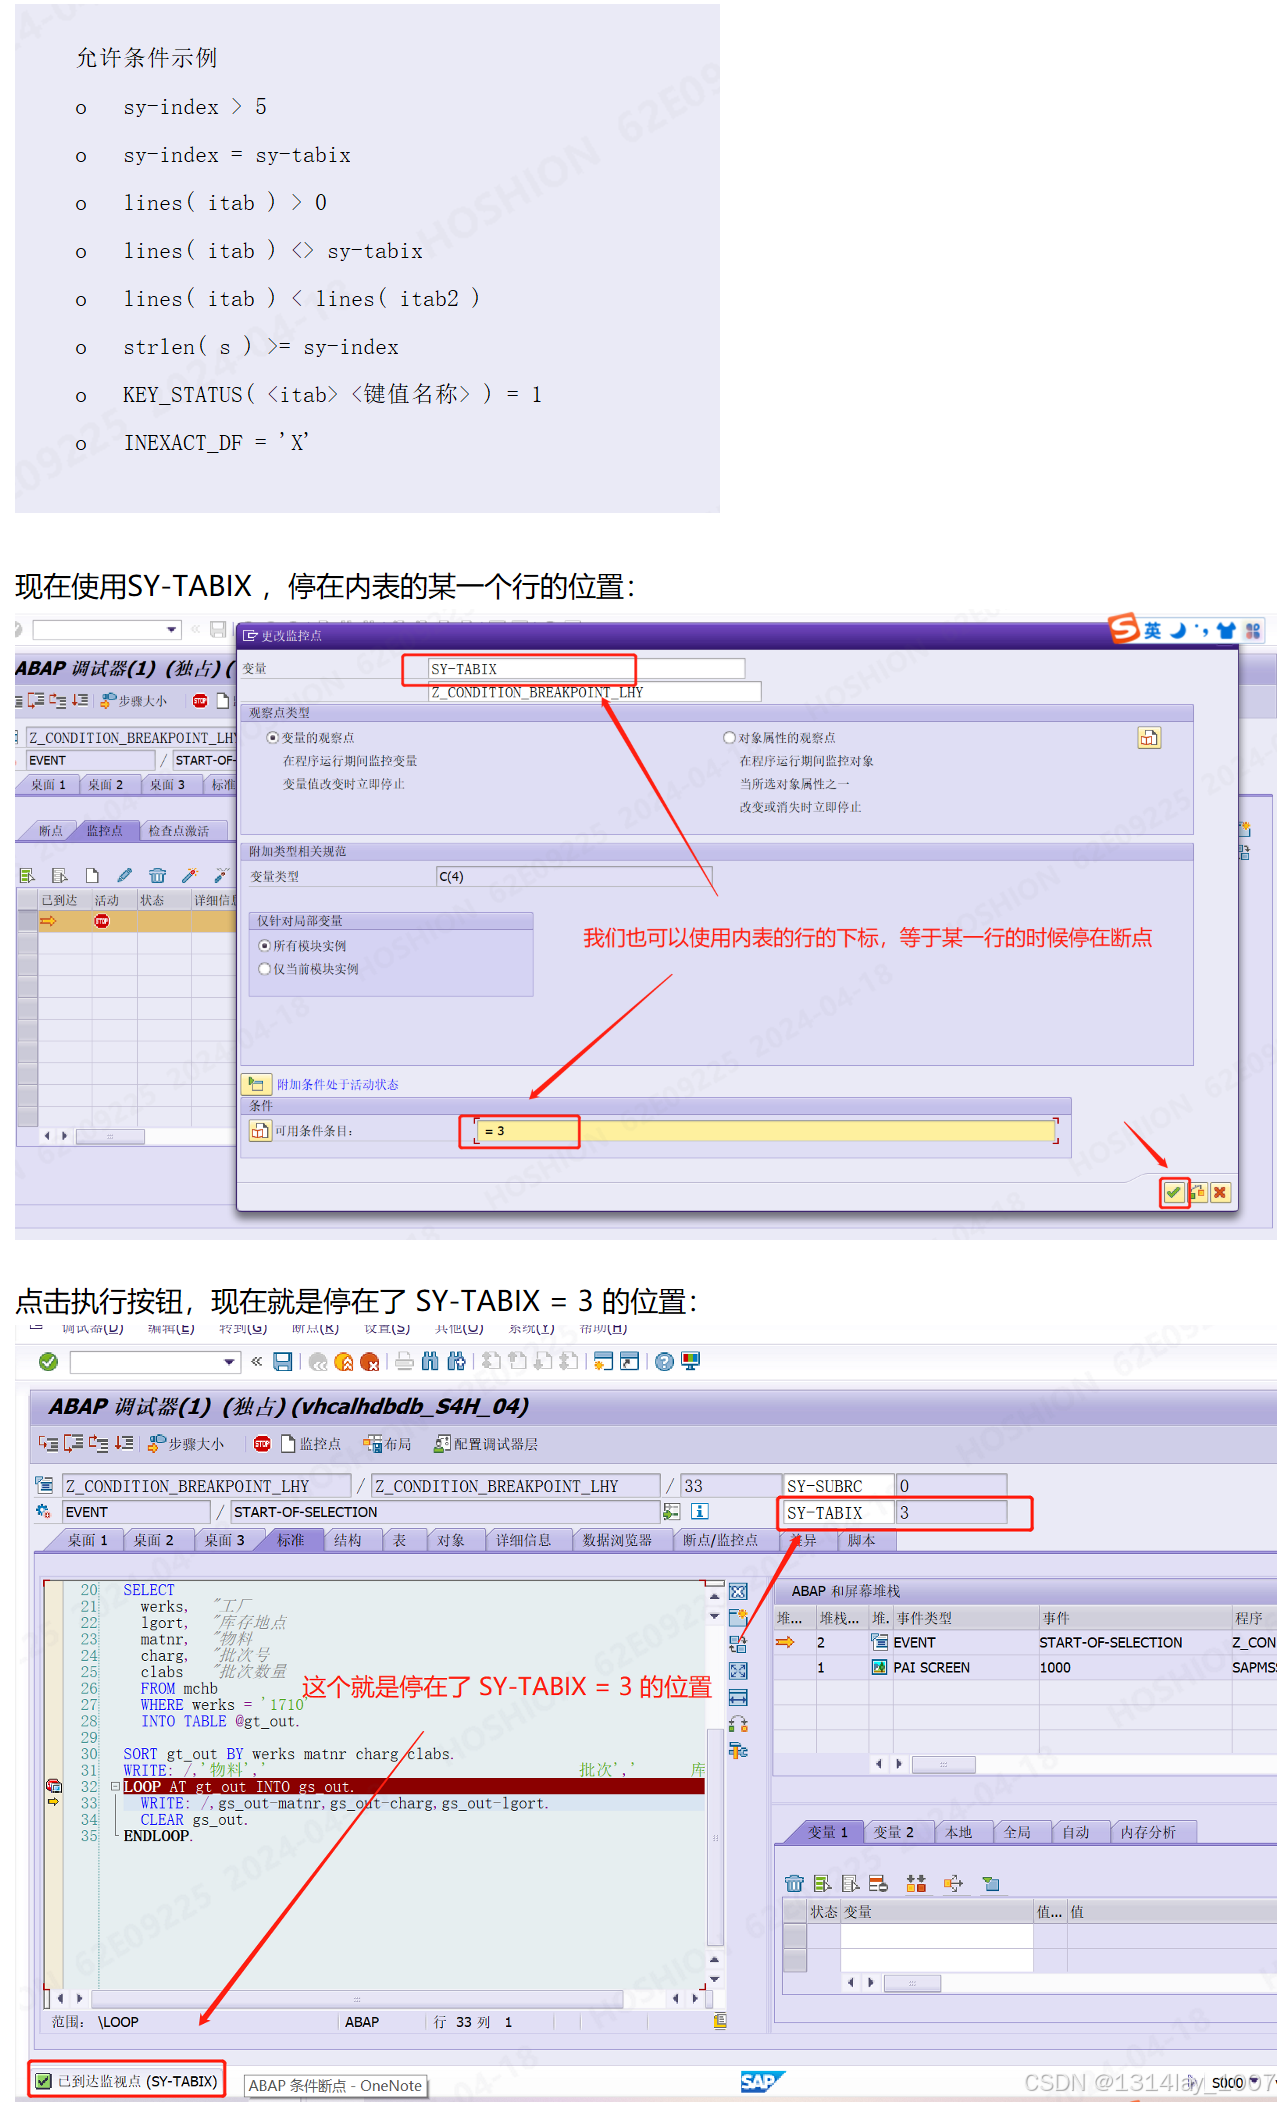Click horizontal scrollbar of the code editor
1280x2104 pixels.
pyautogui.click(x=357, y=1998)
